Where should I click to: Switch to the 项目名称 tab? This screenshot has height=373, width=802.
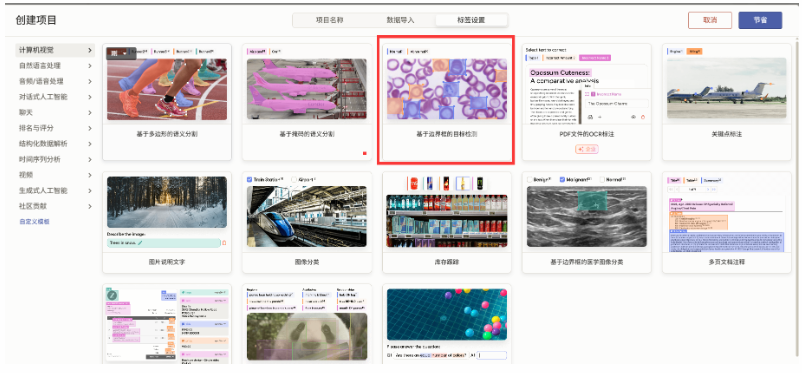coord(329,20)
